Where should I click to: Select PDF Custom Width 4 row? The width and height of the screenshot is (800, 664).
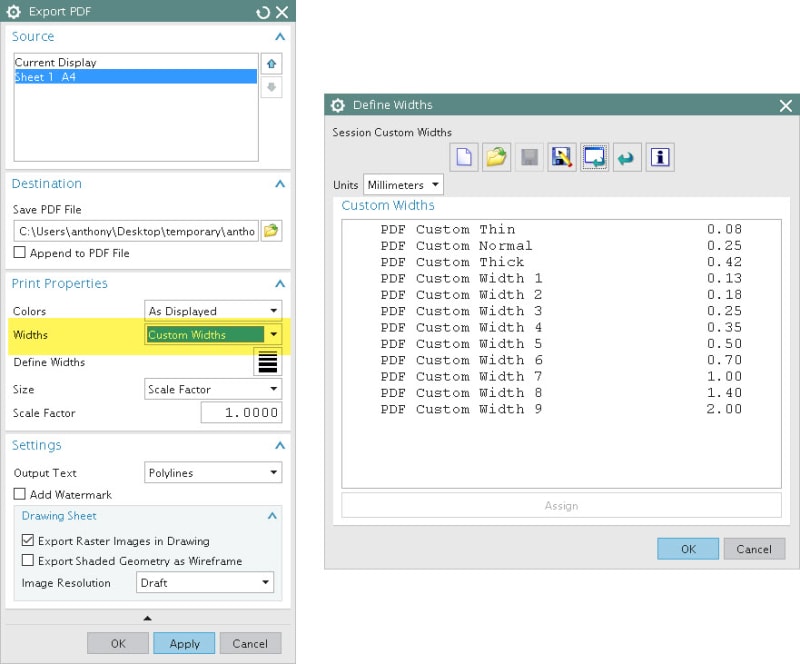(x=561, y=327)
